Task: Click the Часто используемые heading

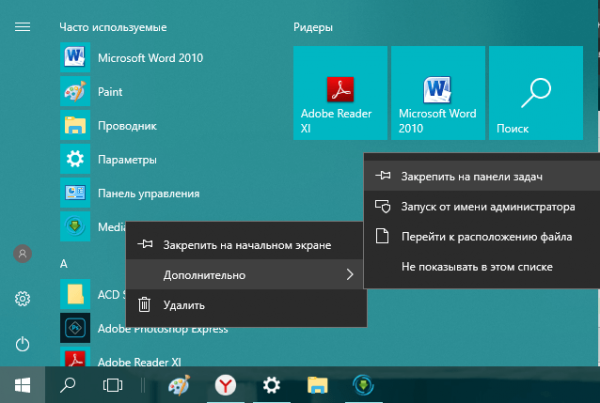Action: (113, 27)
